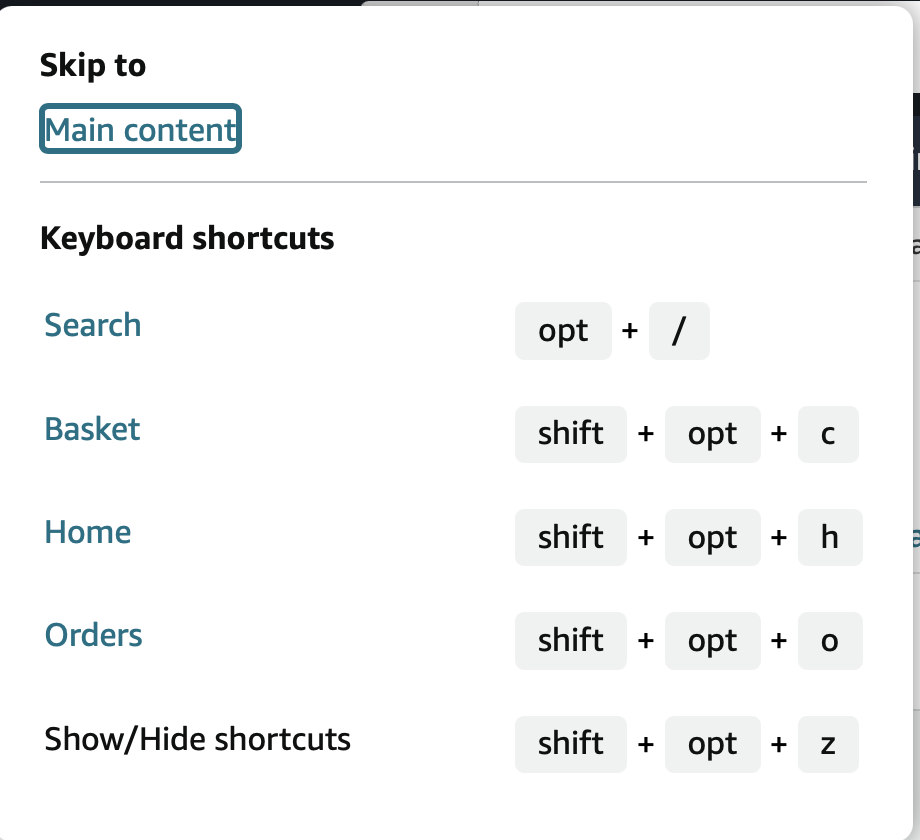The height and width of the screenshot is (840, 920).
Task: Click the shift key in Basket row
Action: [571, 434]
